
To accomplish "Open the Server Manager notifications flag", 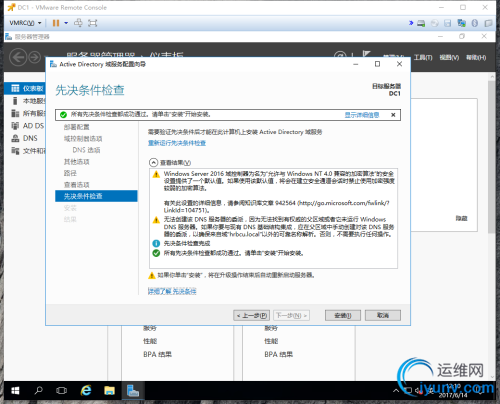I will 366,54.
